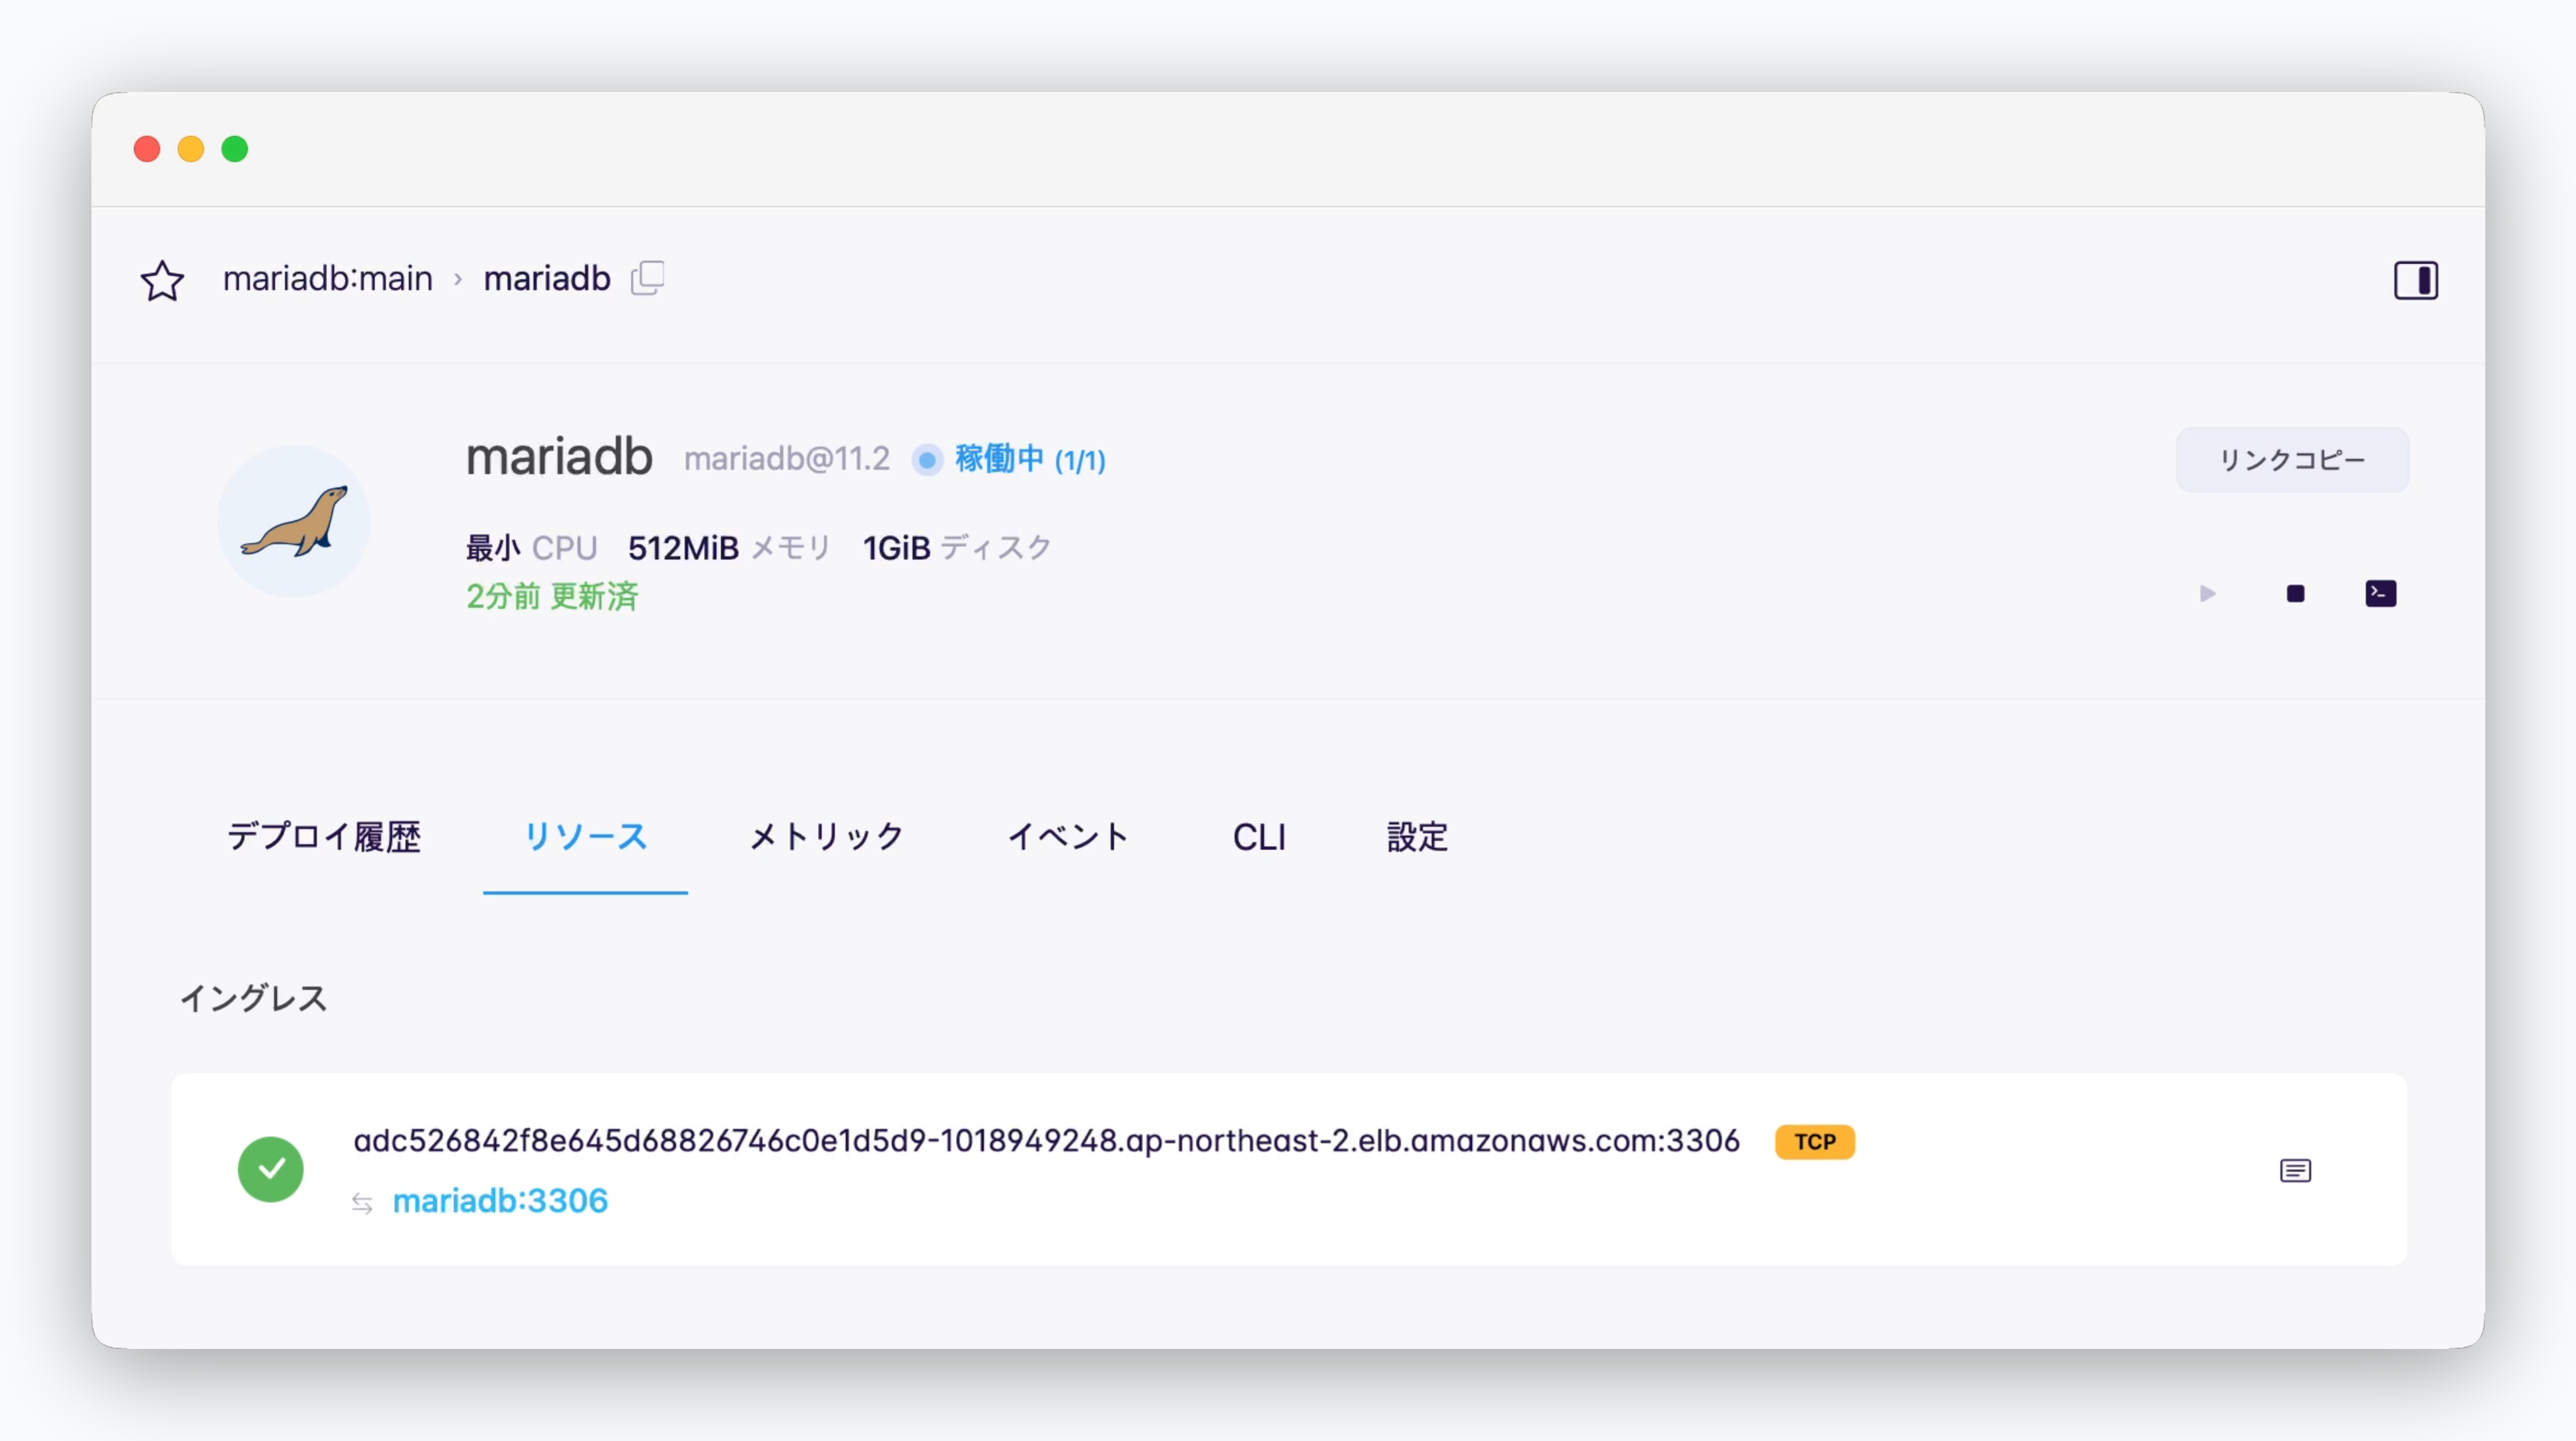Stop the service with the stop icon
This screenshot has height=1441, width=2576.
pyautogui.click(x=2295, y=594)
